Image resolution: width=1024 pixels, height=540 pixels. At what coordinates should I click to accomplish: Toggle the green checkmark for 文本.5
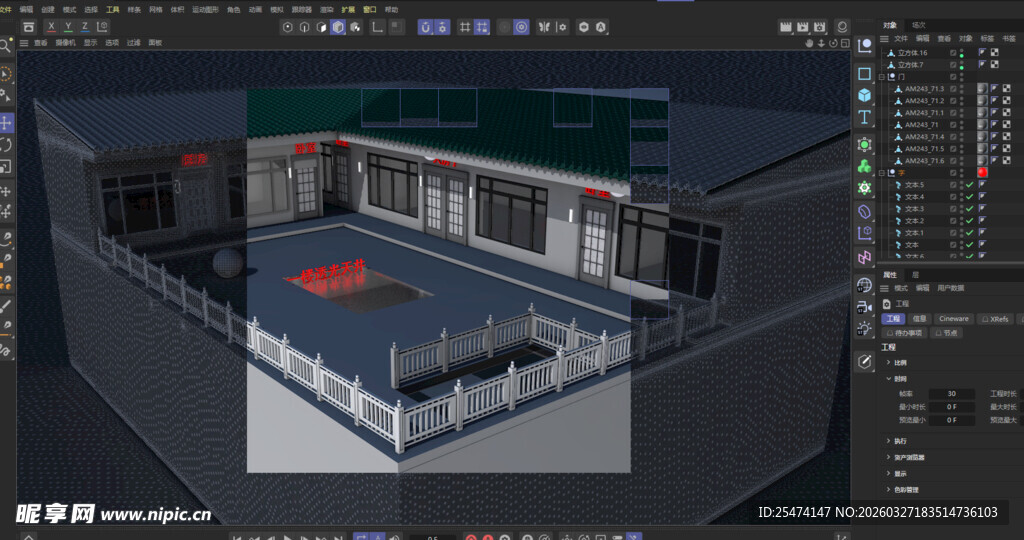click(x=968, y=185)
